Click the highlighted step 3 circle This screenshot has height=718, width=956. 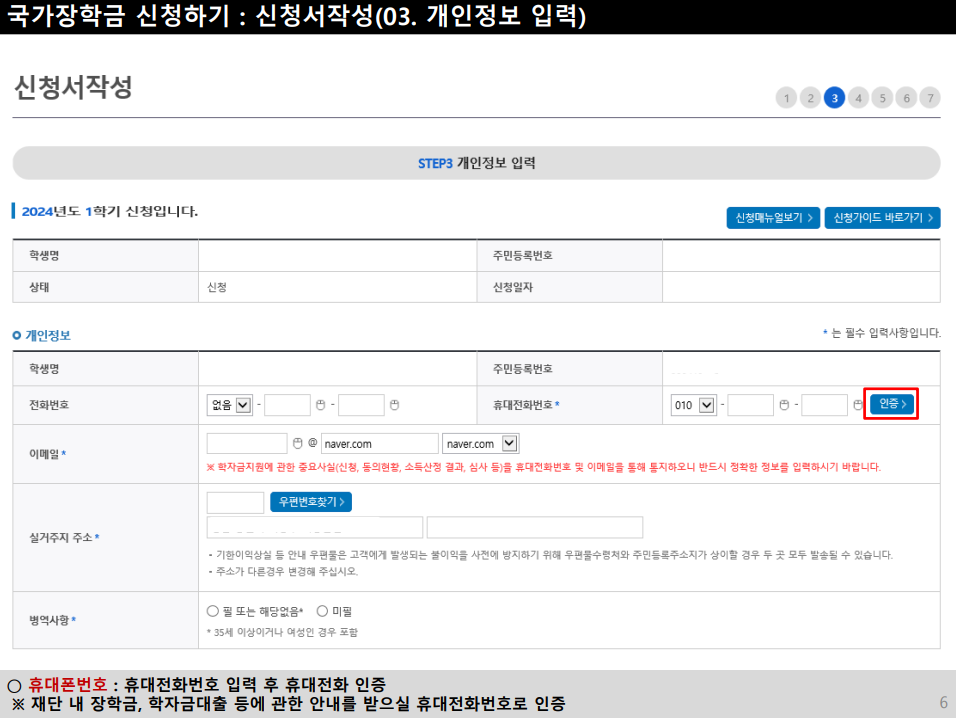(x=834, y=97)
